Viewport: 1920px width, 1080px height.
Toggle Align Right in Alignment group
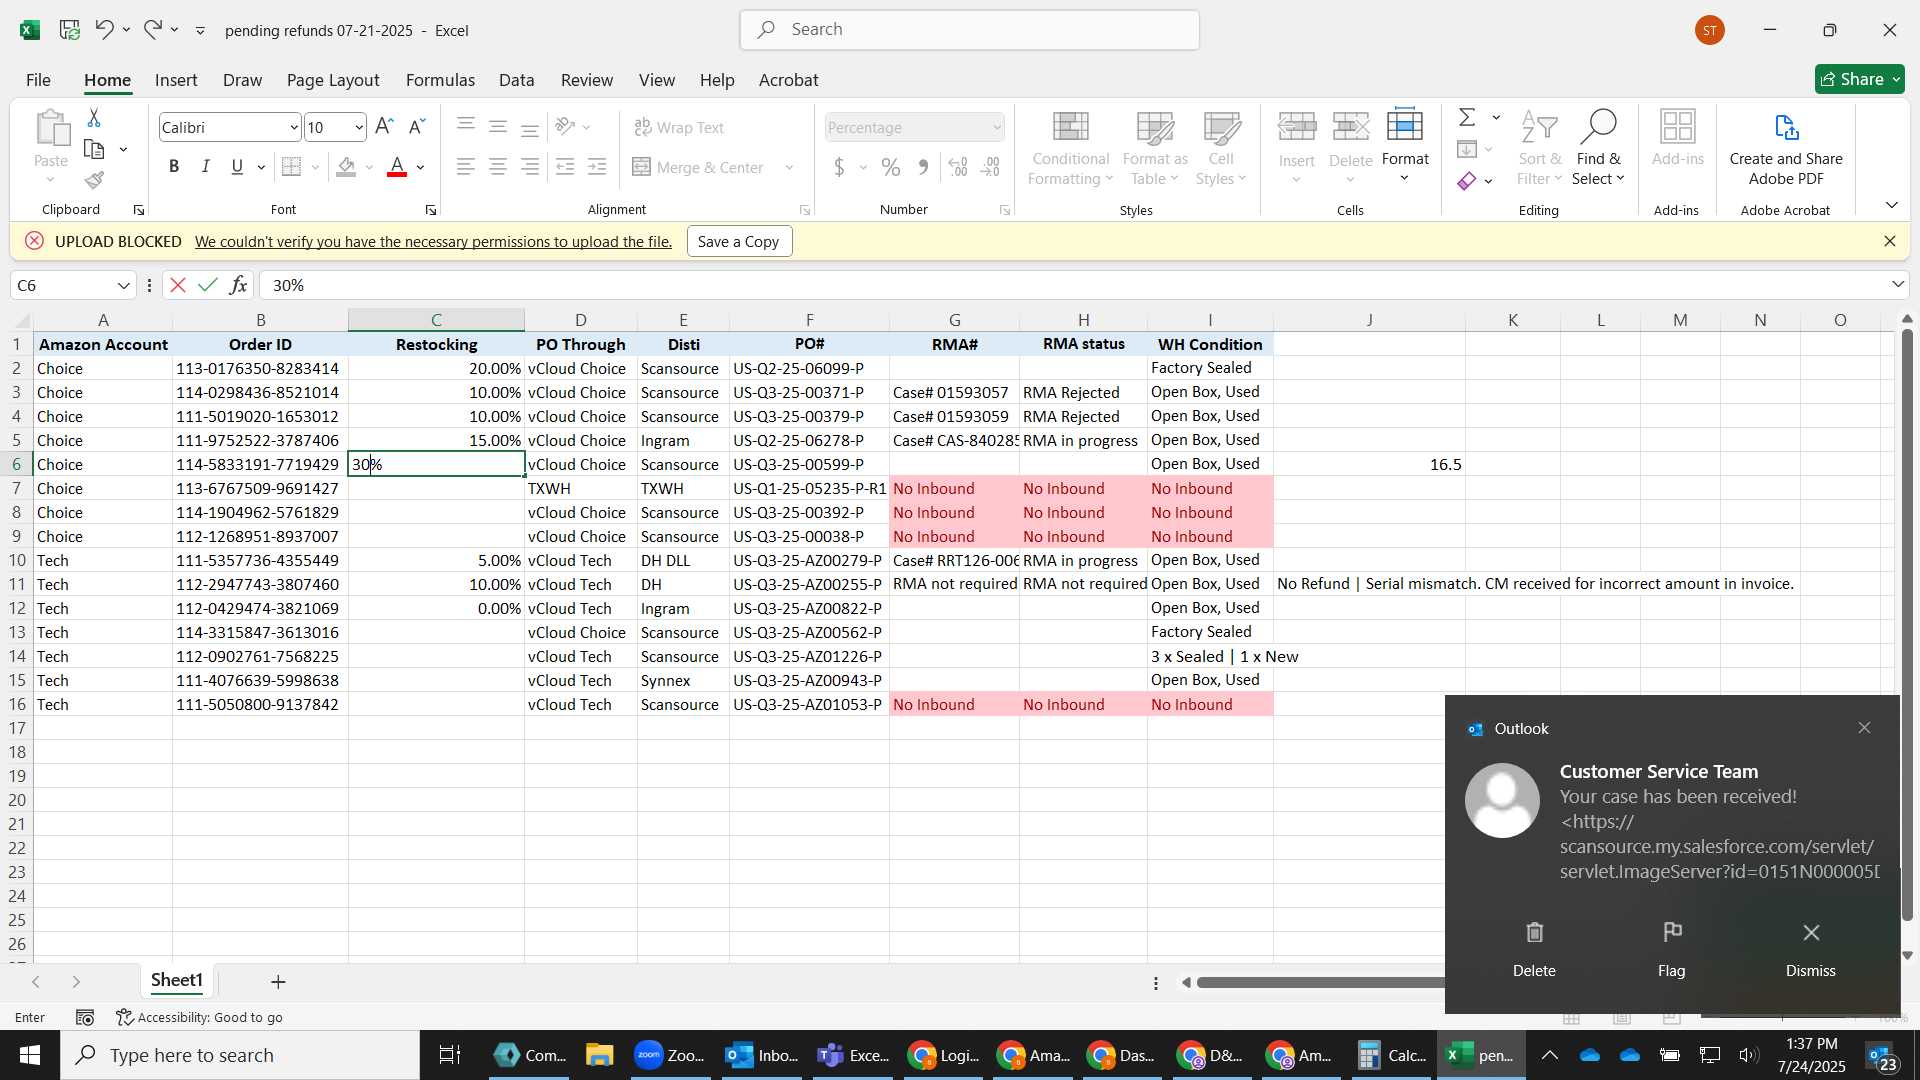pos(530,167)
